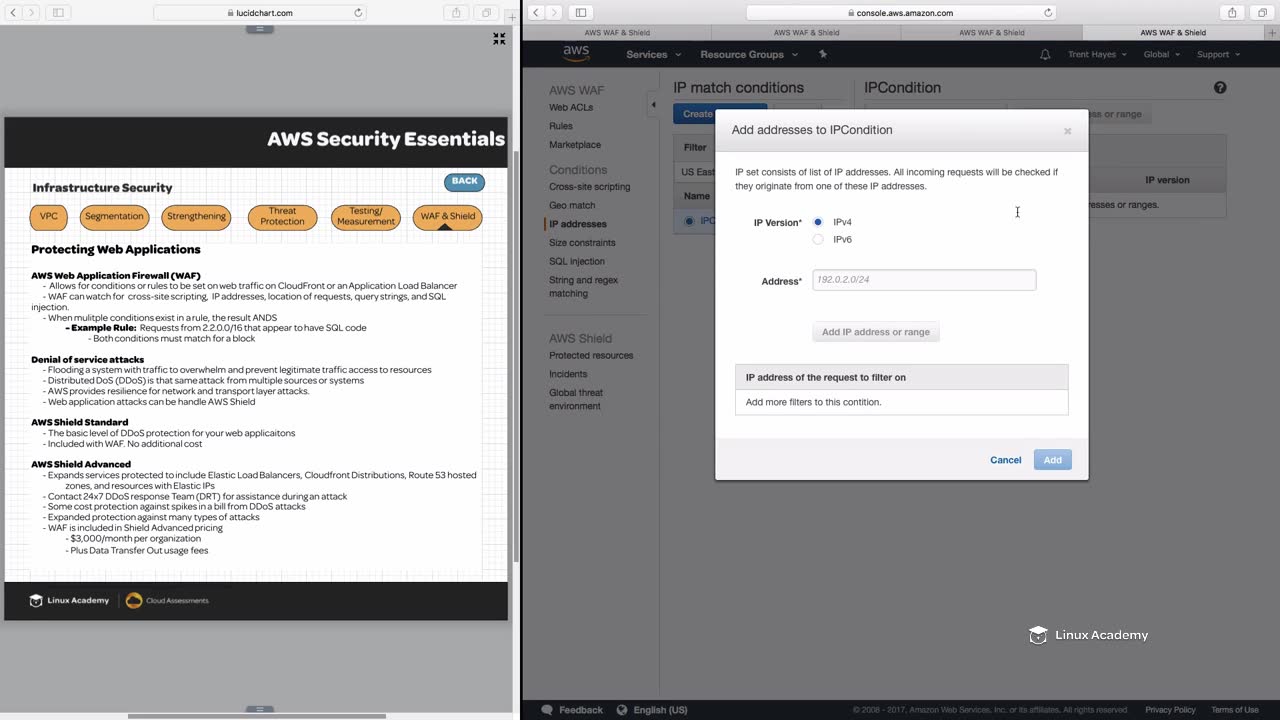The width and height of the screenshot is (1280, 720).
Task: Reload the console.aws.amazon.com page
Action: tap(1048, 13)
